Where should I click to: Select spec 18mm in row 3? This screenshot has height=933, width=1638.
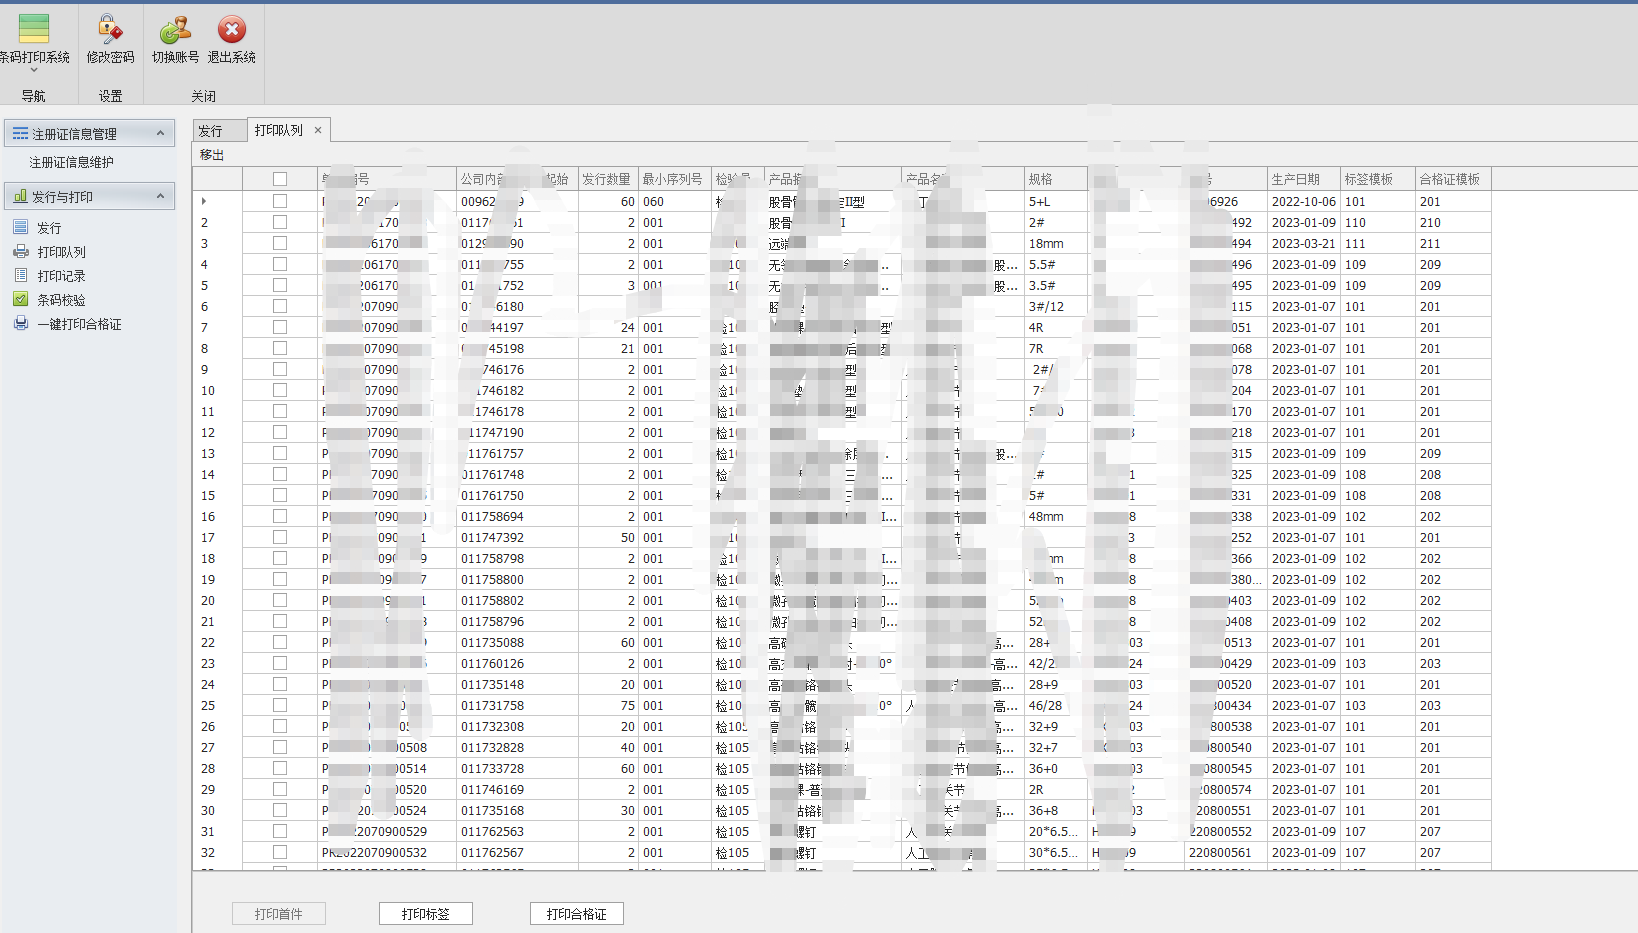[x=1055, y=243]
